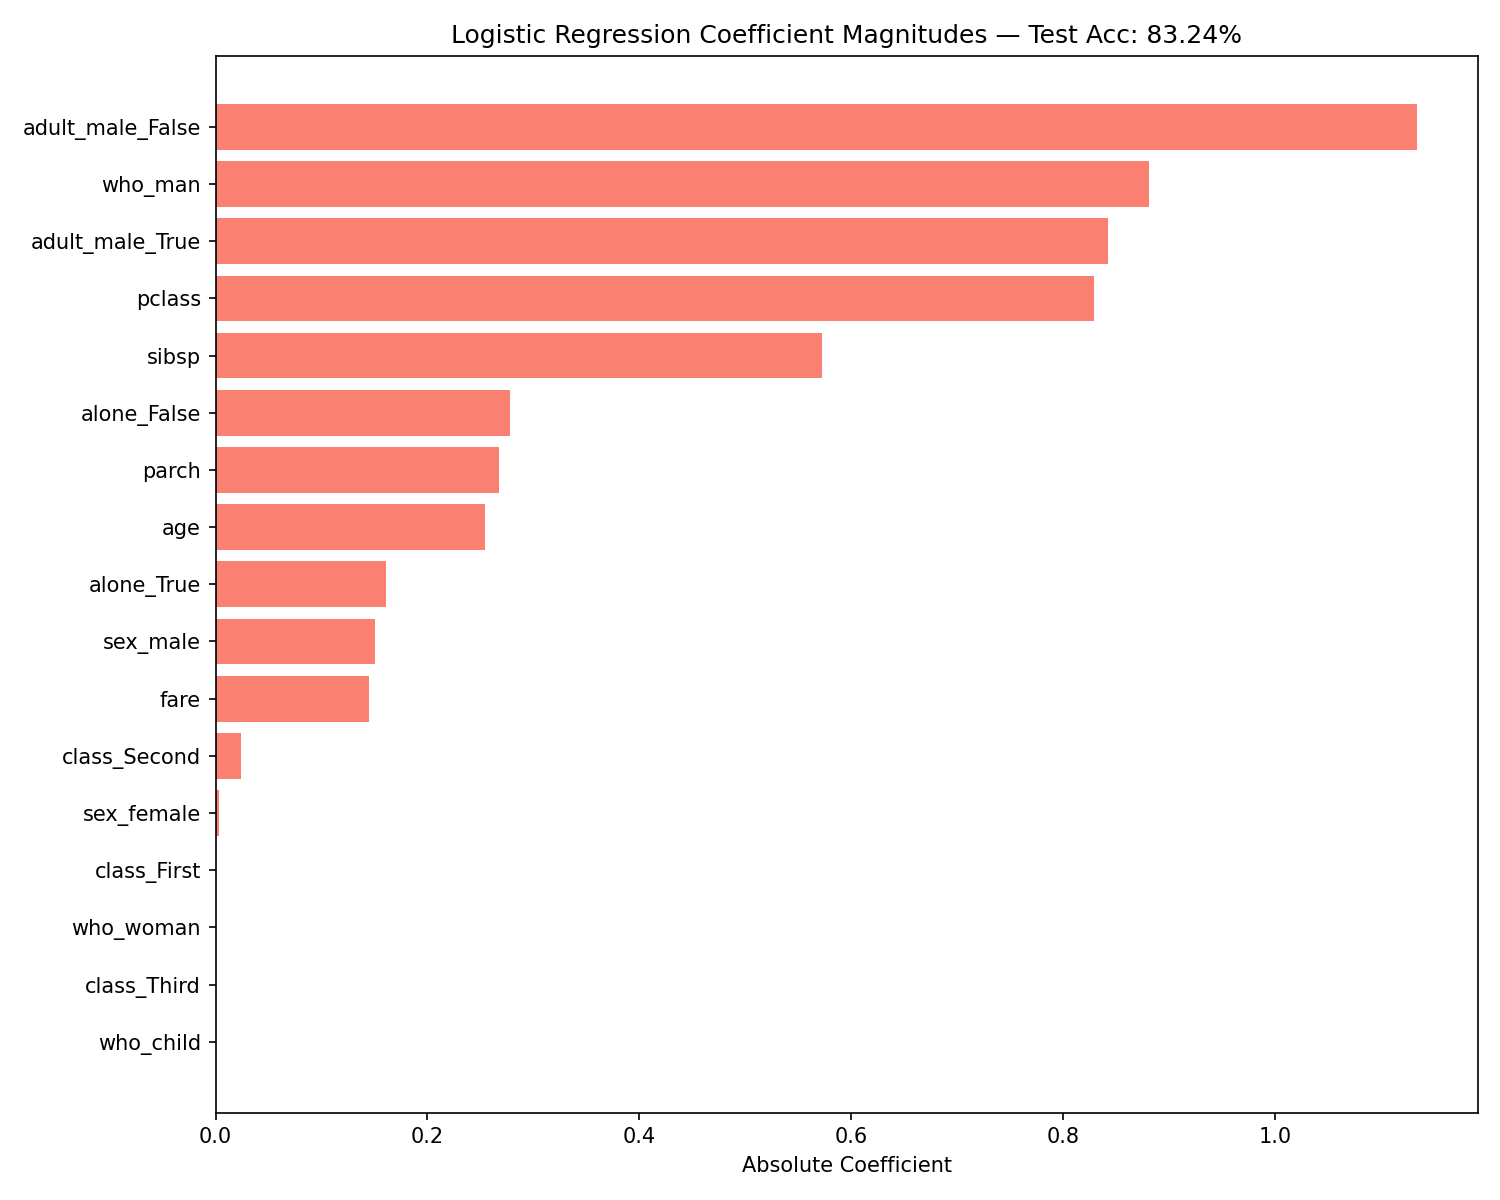This screenshot has height=1200, width=1500.
Task: Select the sex_male bar
Action: [x=295, y=641]
